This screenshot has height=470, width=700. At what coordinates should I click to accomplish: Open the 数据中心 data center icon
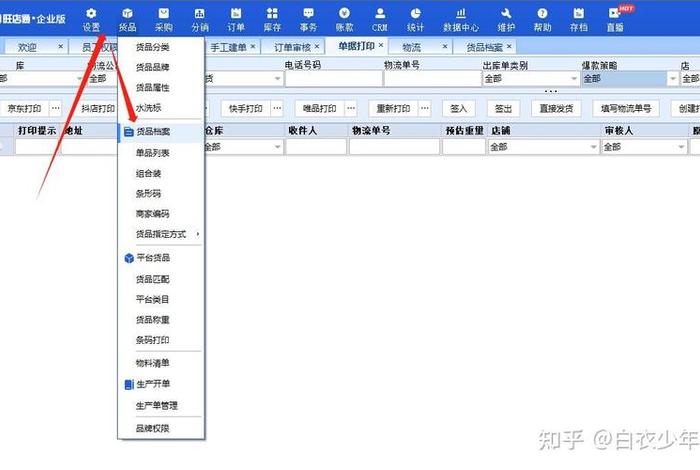[461, 20]
